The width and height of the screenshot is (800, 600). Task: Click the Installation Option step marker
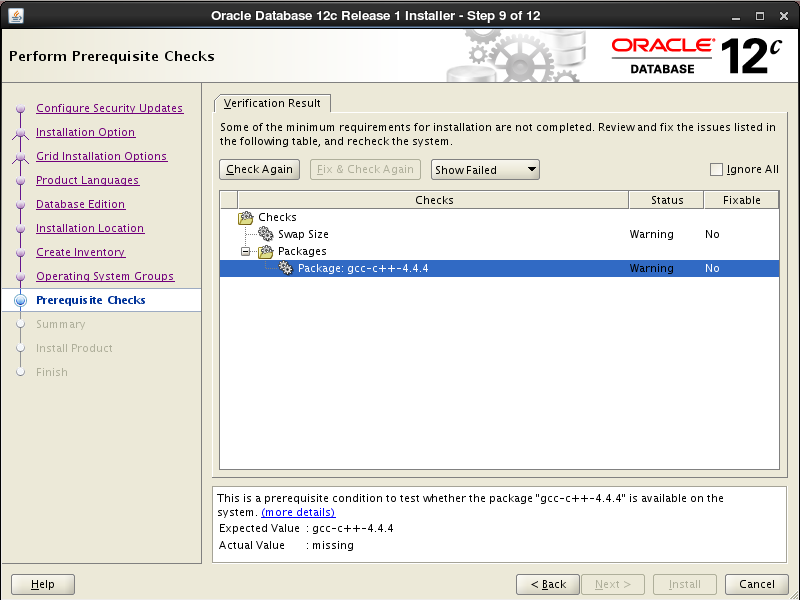coord(20,133)
